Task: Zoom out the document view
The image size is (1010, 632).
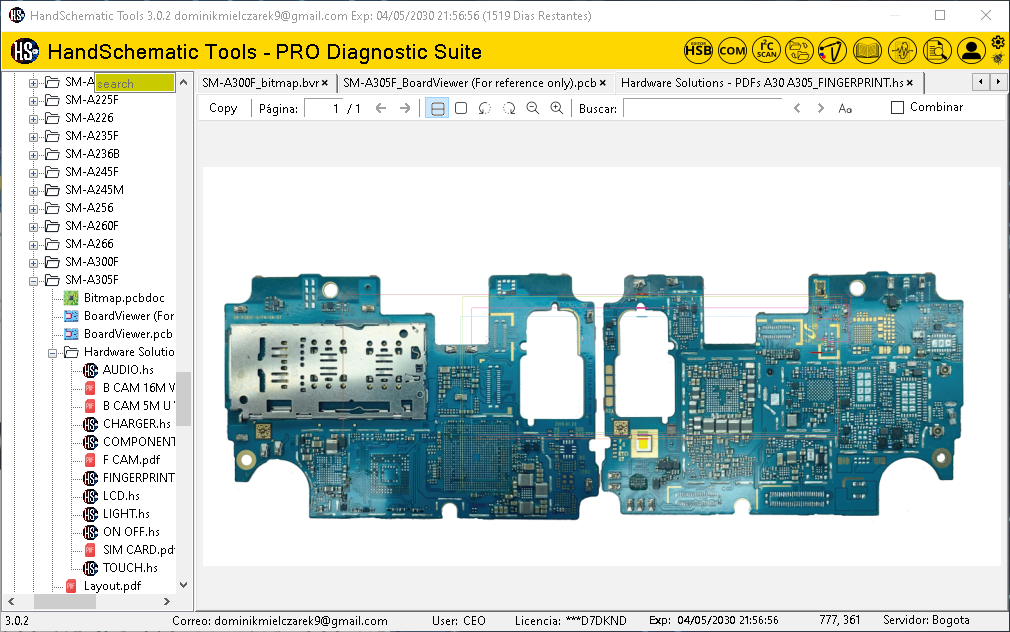Action: coord(533,108)
